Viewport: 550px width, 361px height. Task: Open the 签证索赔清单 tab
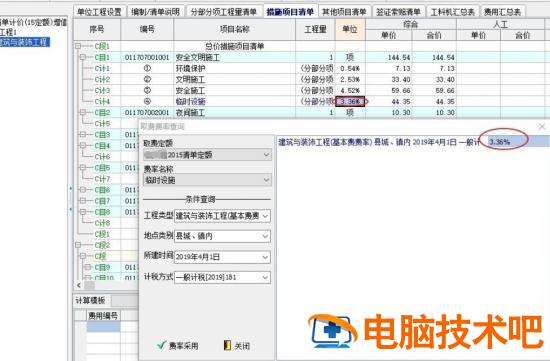tap(398, 12)
